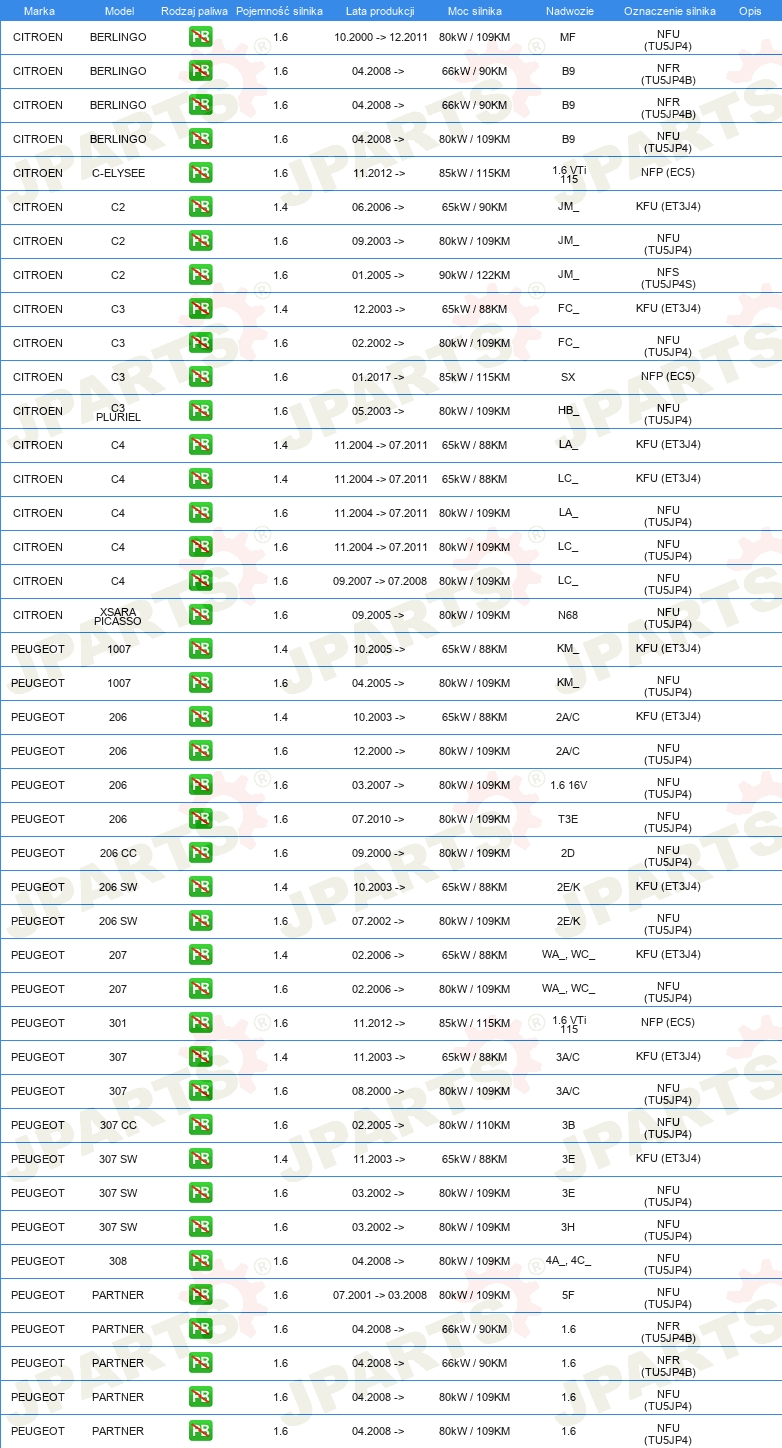Click fuel icon in C4 09.2007 -> 07.2008 row
The image size is (782, 1448).
(200, 581)
